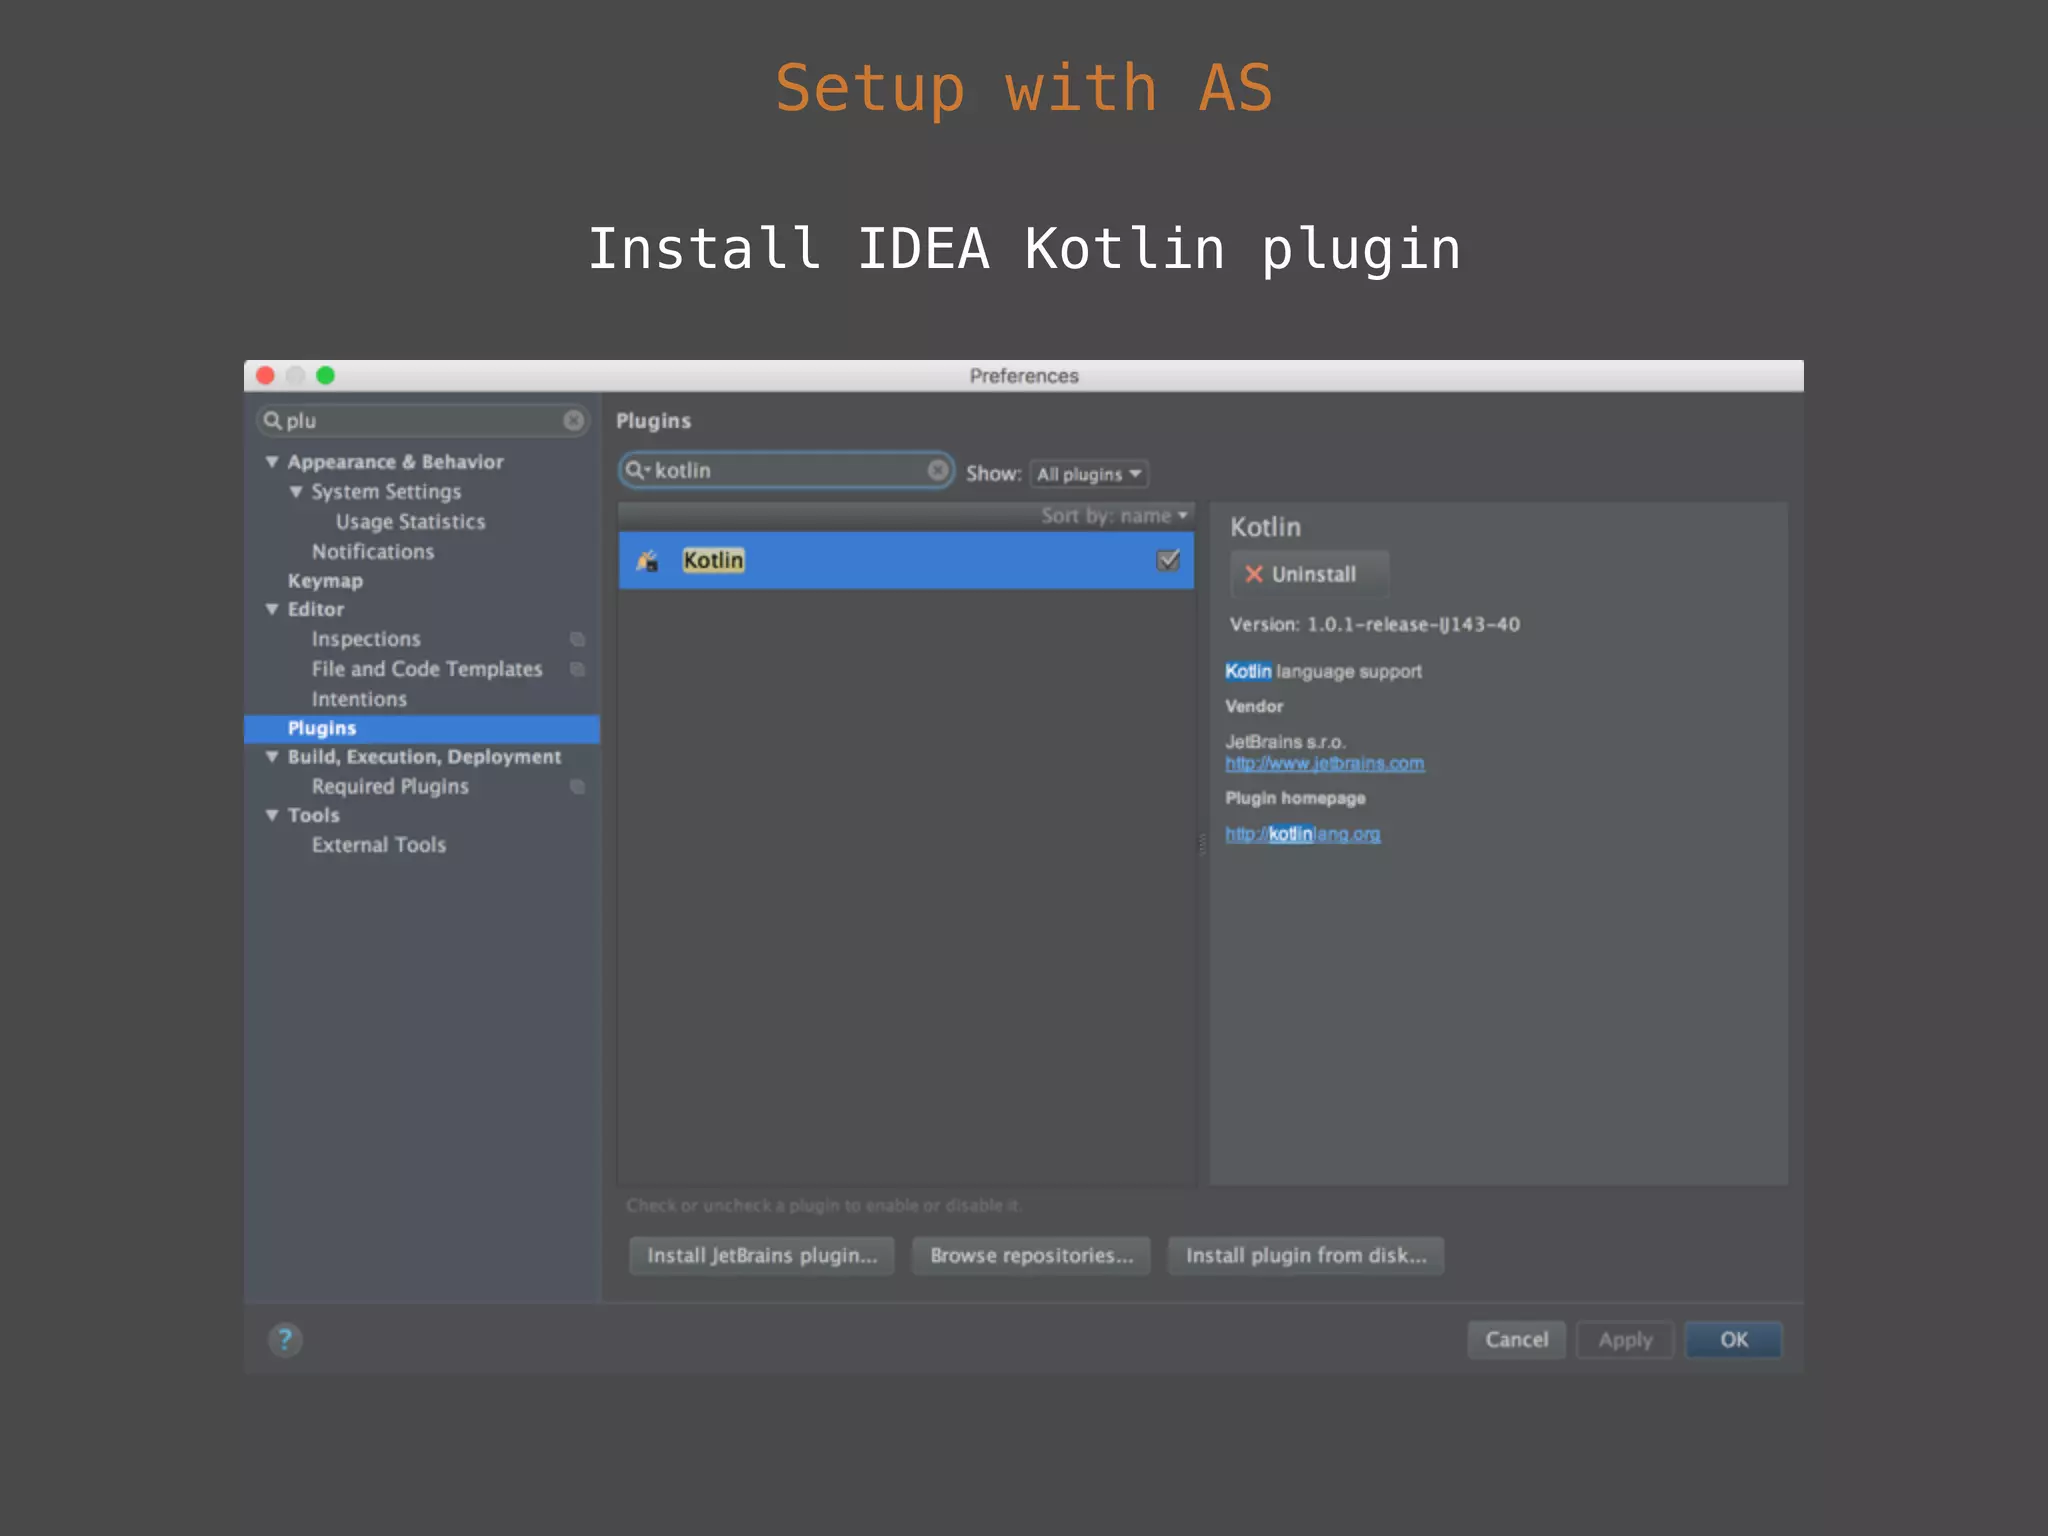
Task: Open the 'Sort by: name' dropdown
Action: tap(1114, 516)
